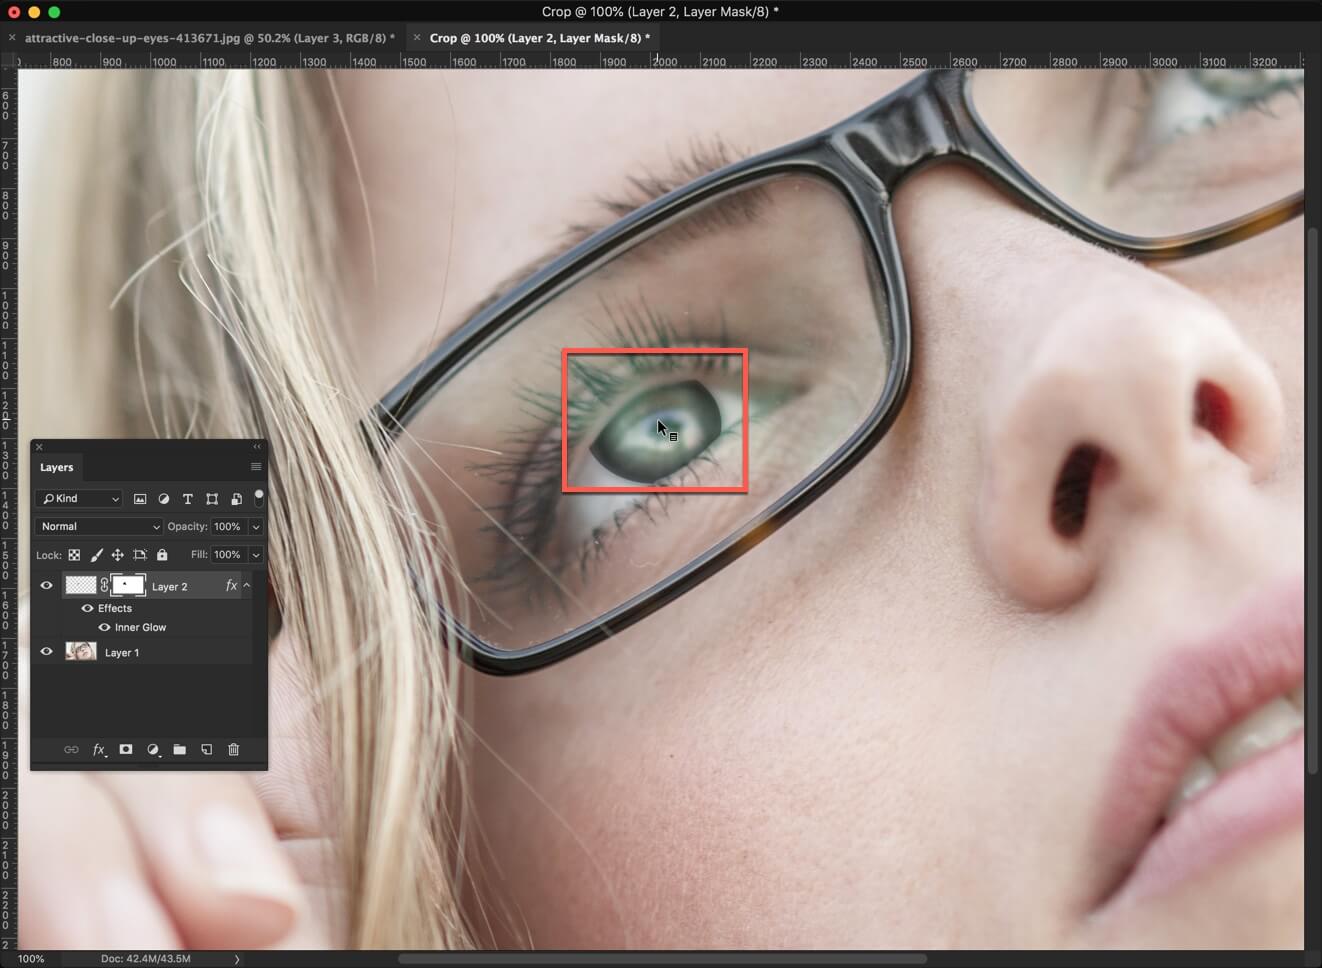
Task: Toggle the shape layer filter icon
Action: [x=212, y=499]
